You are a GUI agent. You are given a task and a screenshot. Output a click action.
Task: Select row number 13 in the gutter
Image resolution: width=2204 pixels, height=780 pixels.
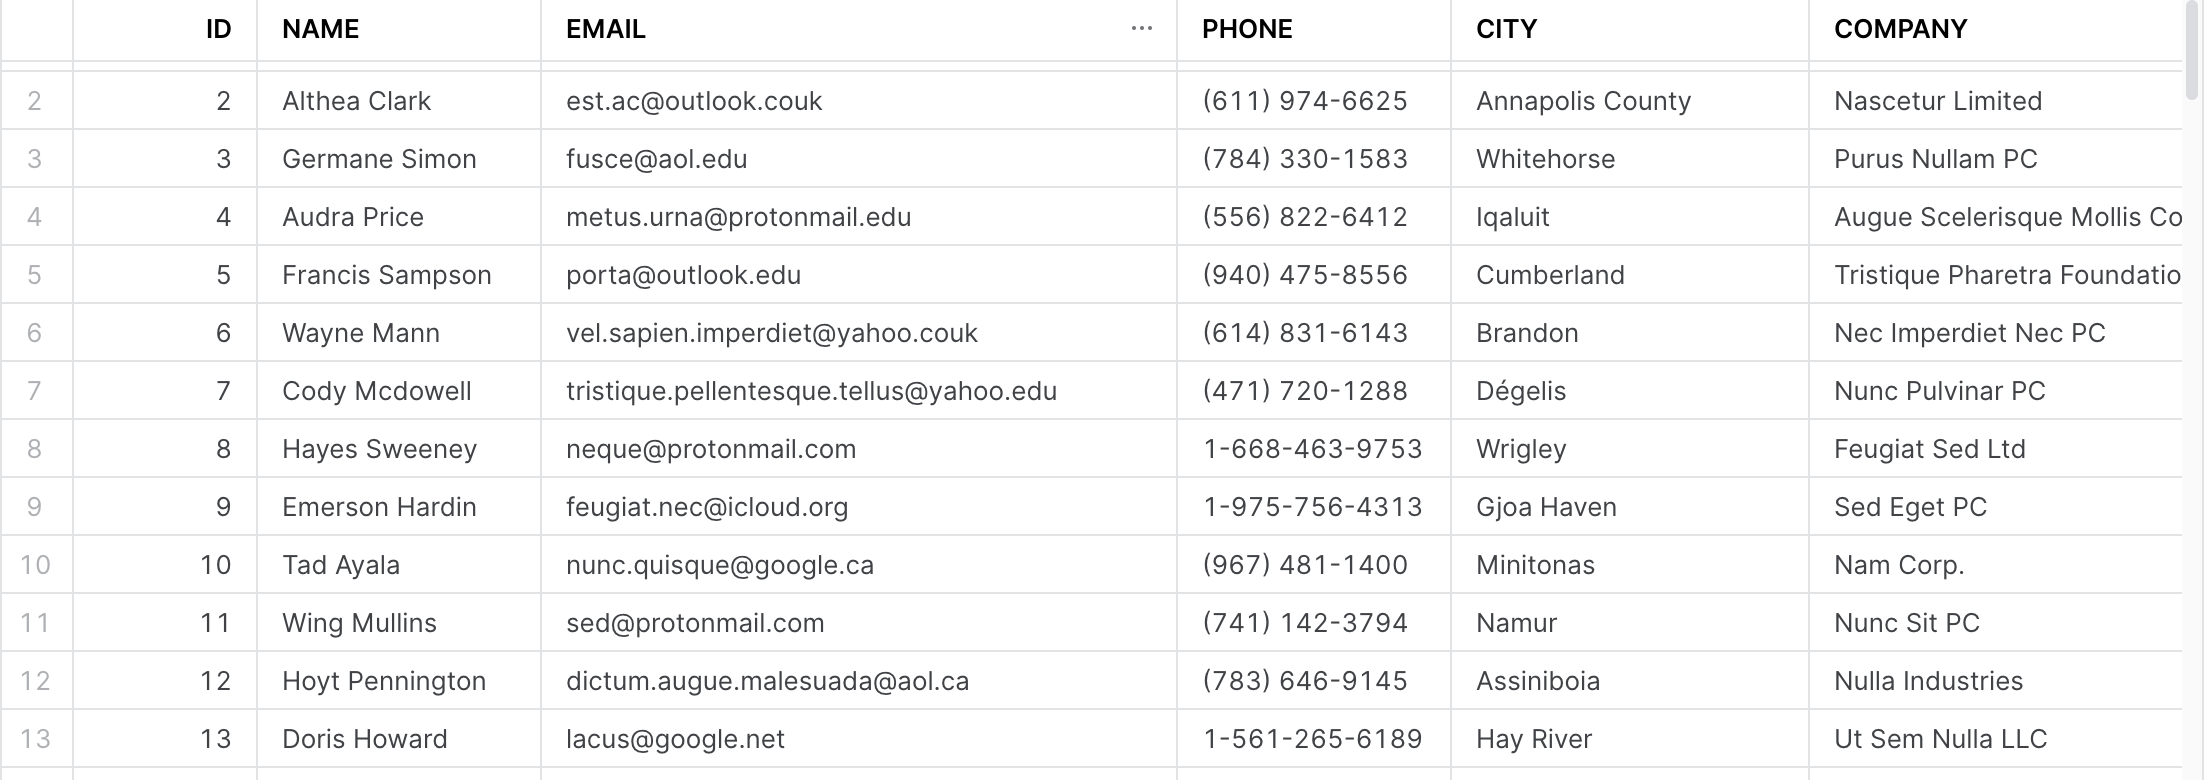tap(36, 739)
